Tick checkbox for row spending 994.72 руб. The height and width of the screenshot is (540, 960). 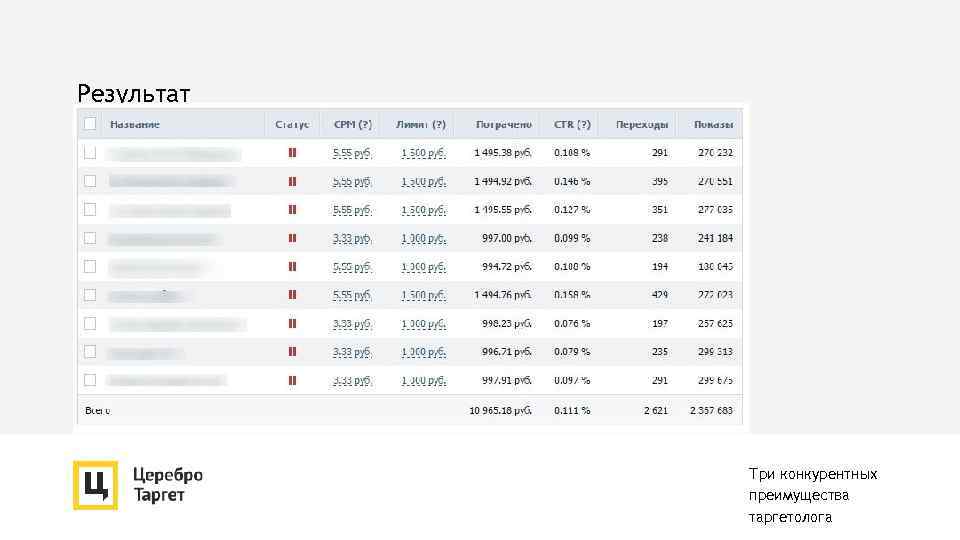coord(90,266)
